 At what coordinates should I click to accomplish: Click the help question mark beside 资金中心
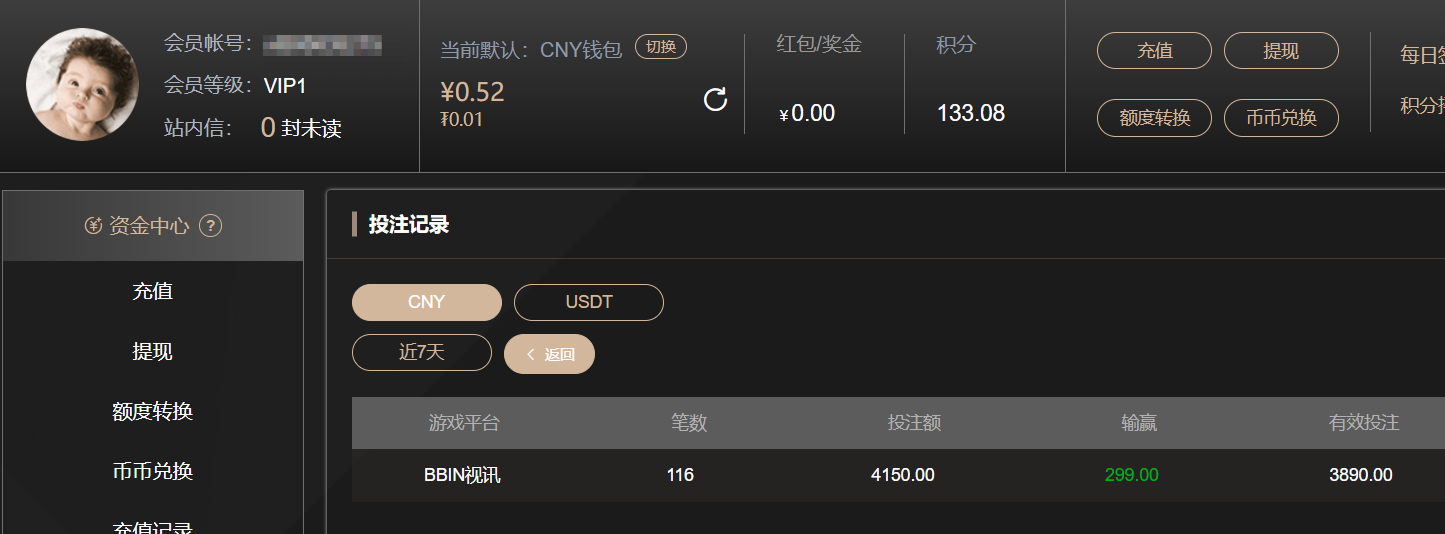[x=210, y=226]
